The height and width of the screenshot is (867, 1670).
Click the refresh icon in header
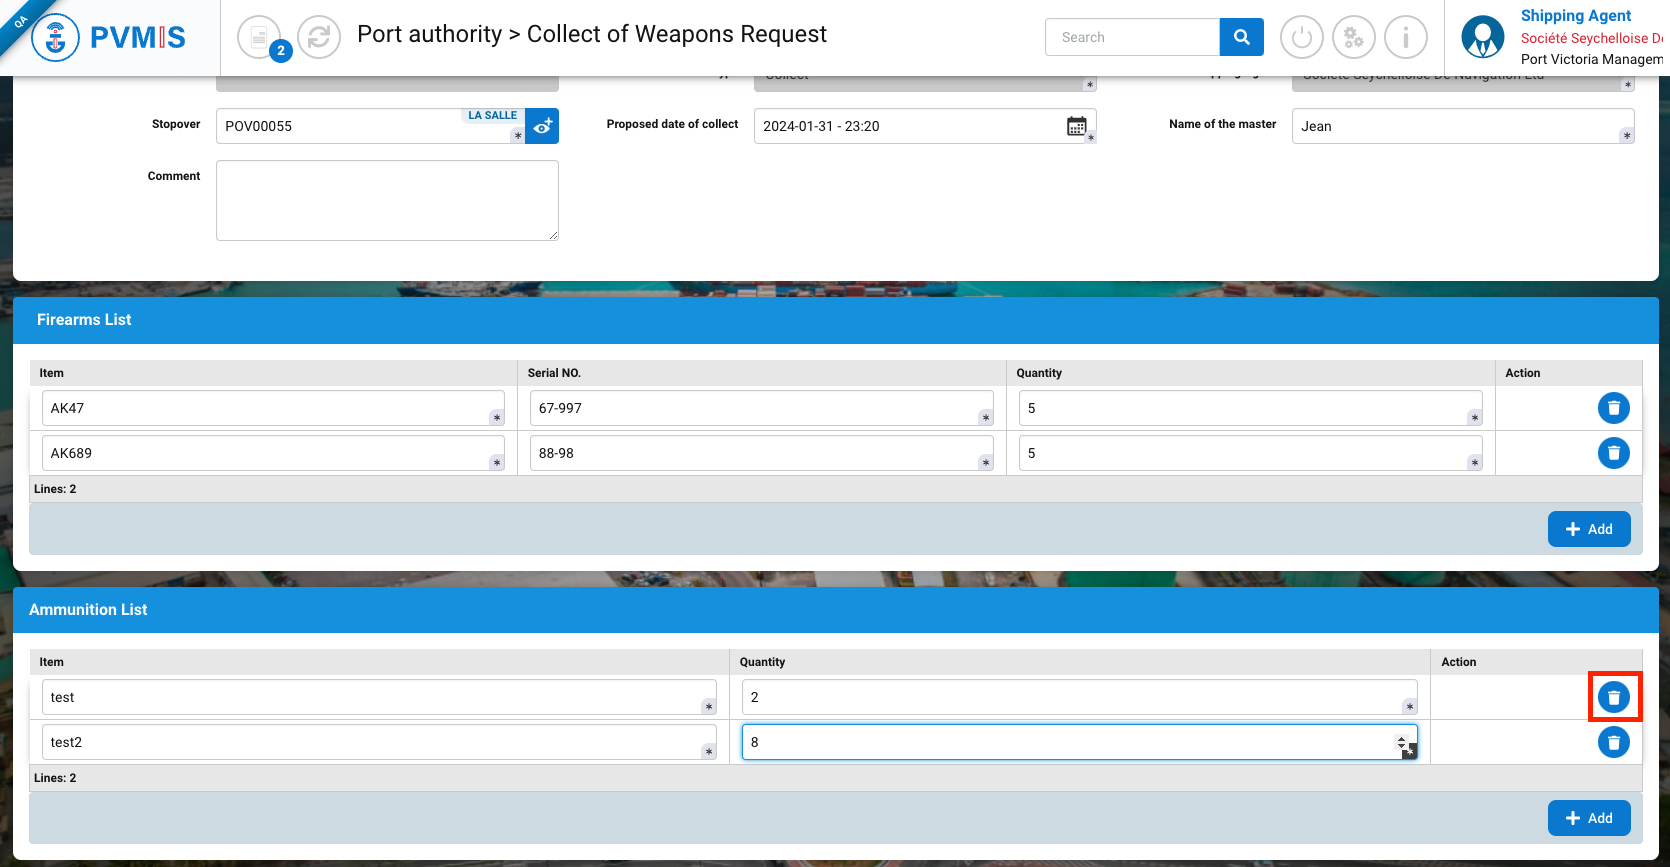(319, 38)
